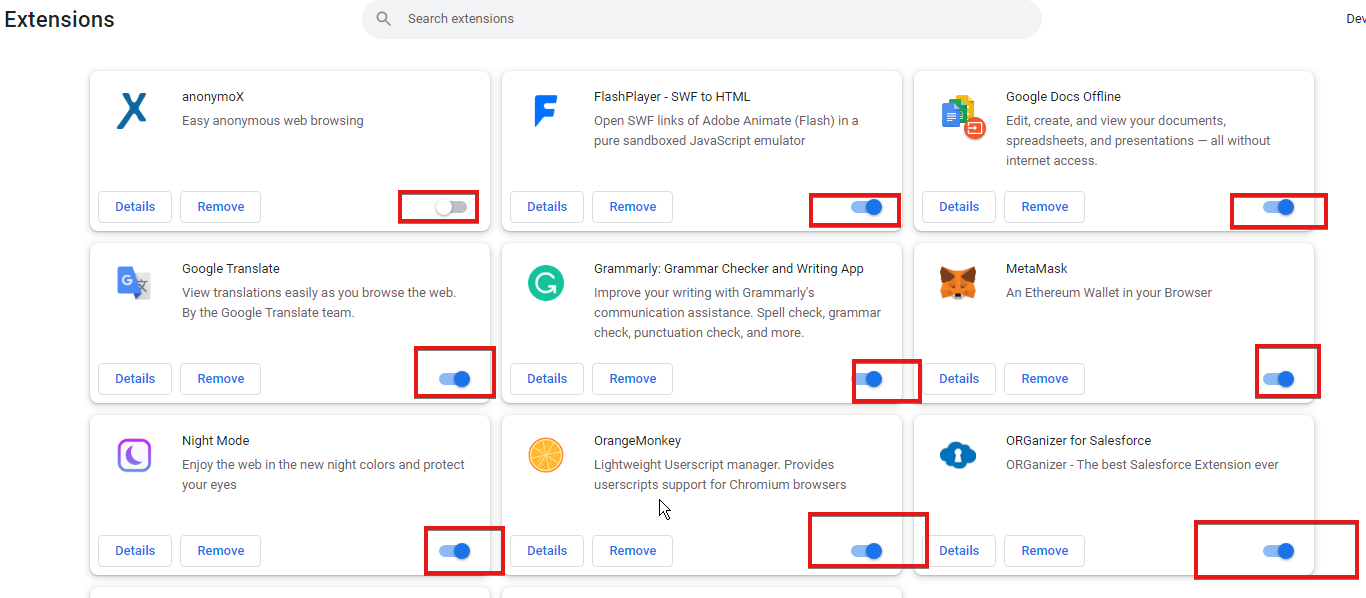1366x598 pixels.
Task: Click the OrangeMonkey orange slice icon
Action: coord(545,456)
